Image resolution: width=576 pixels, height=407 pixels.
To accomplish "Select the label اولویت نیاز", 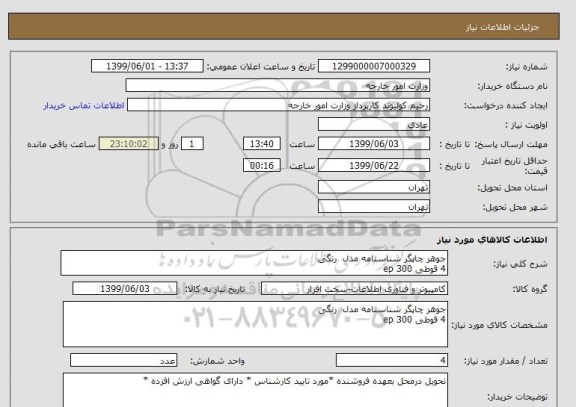I will click(526, 125).
